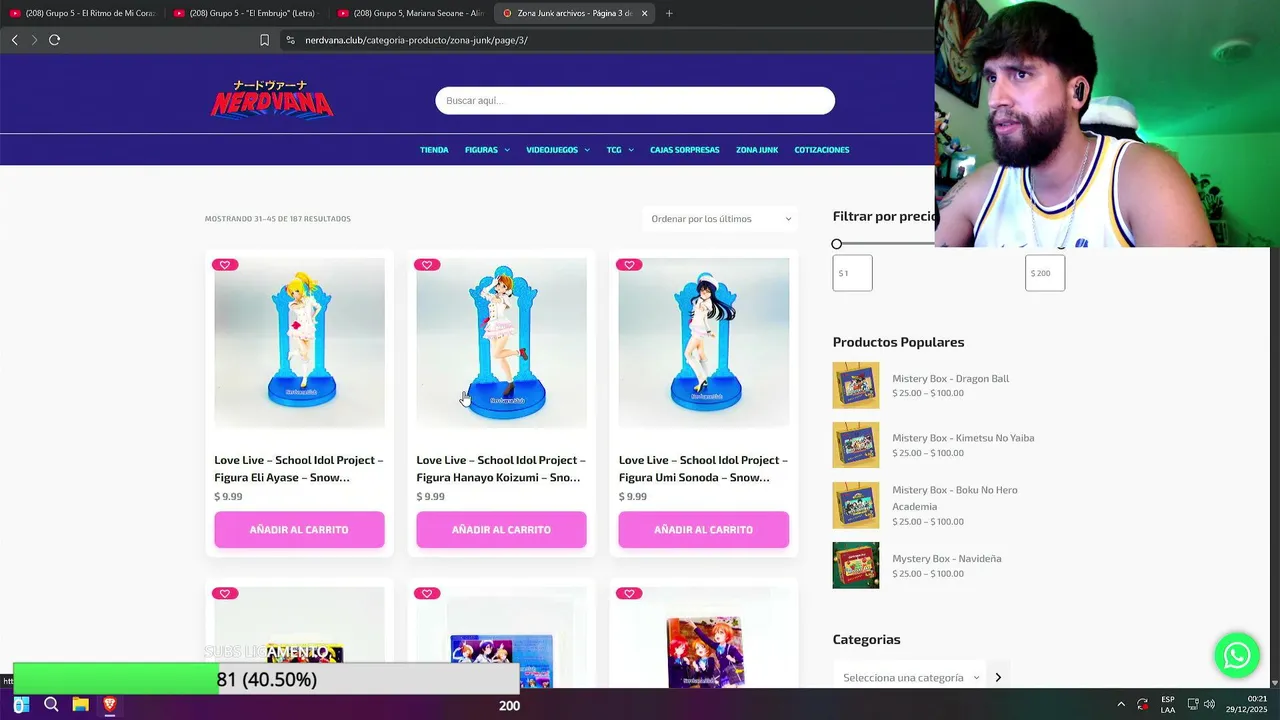
Task: Open Hanayo Koizumi figure product title
Action: tap(501, 468)
